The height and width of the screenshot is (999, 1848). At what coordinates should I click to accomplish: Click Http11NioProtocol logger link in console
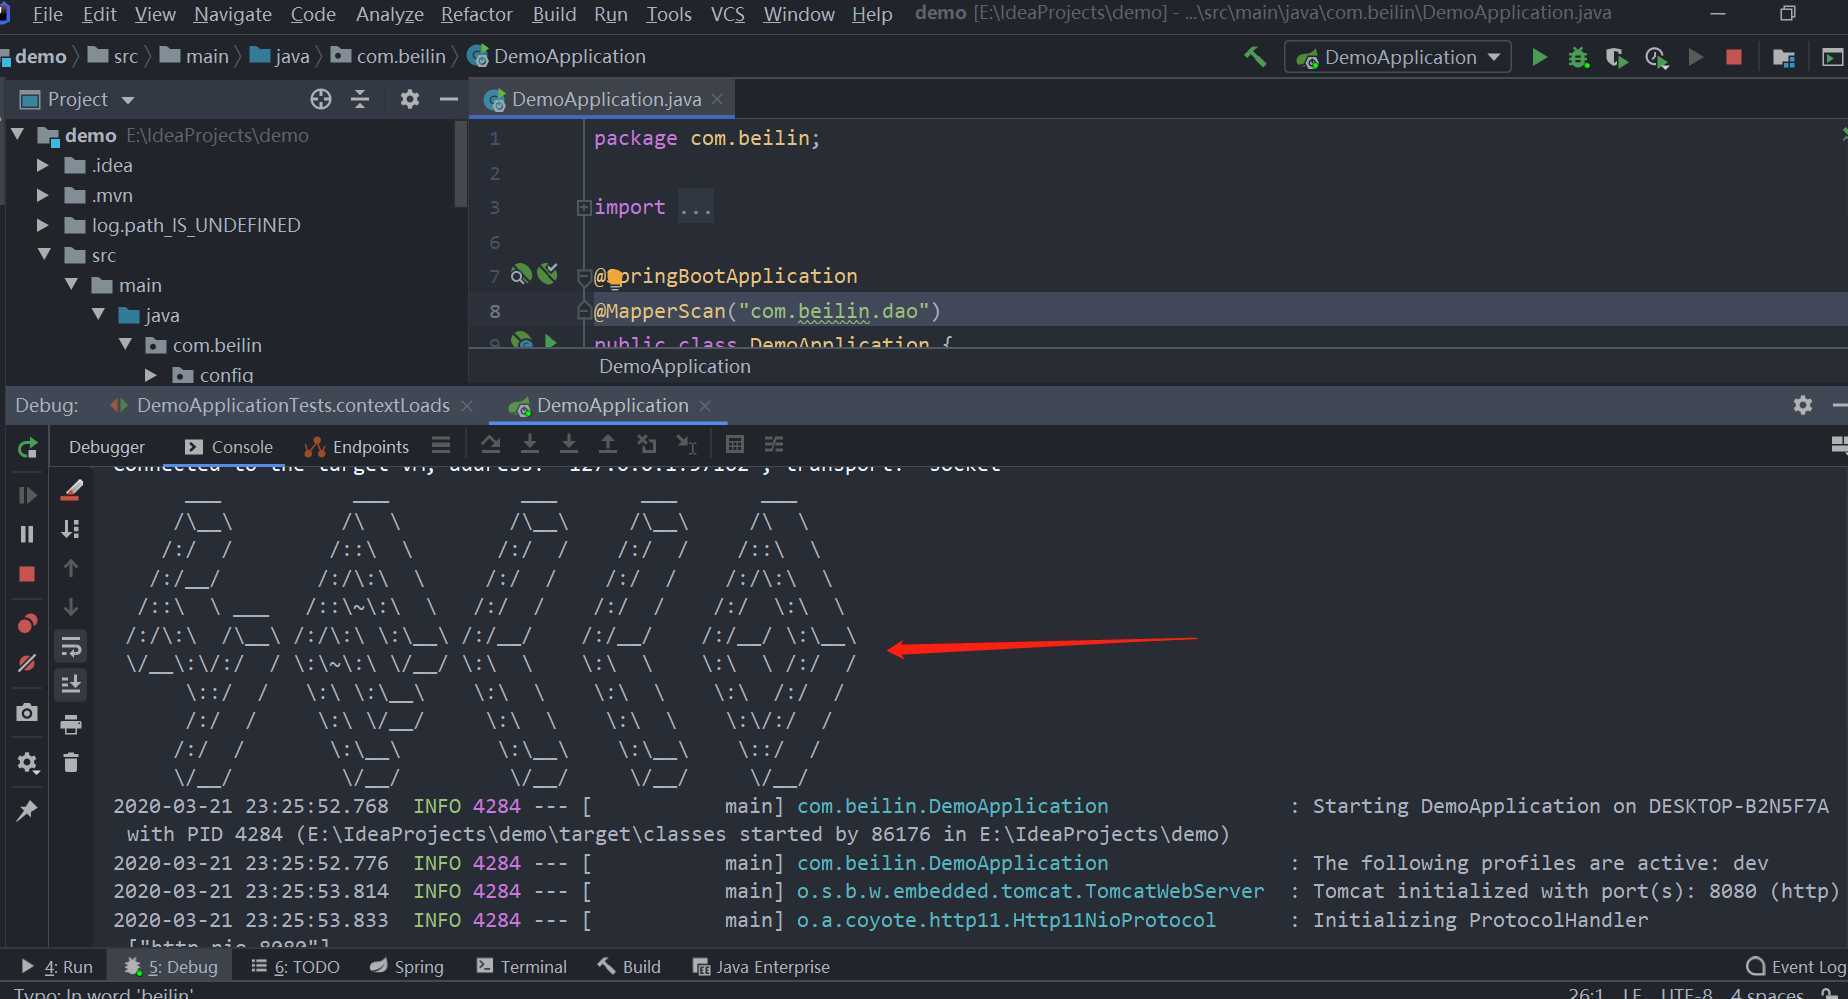click(1006, 920)
